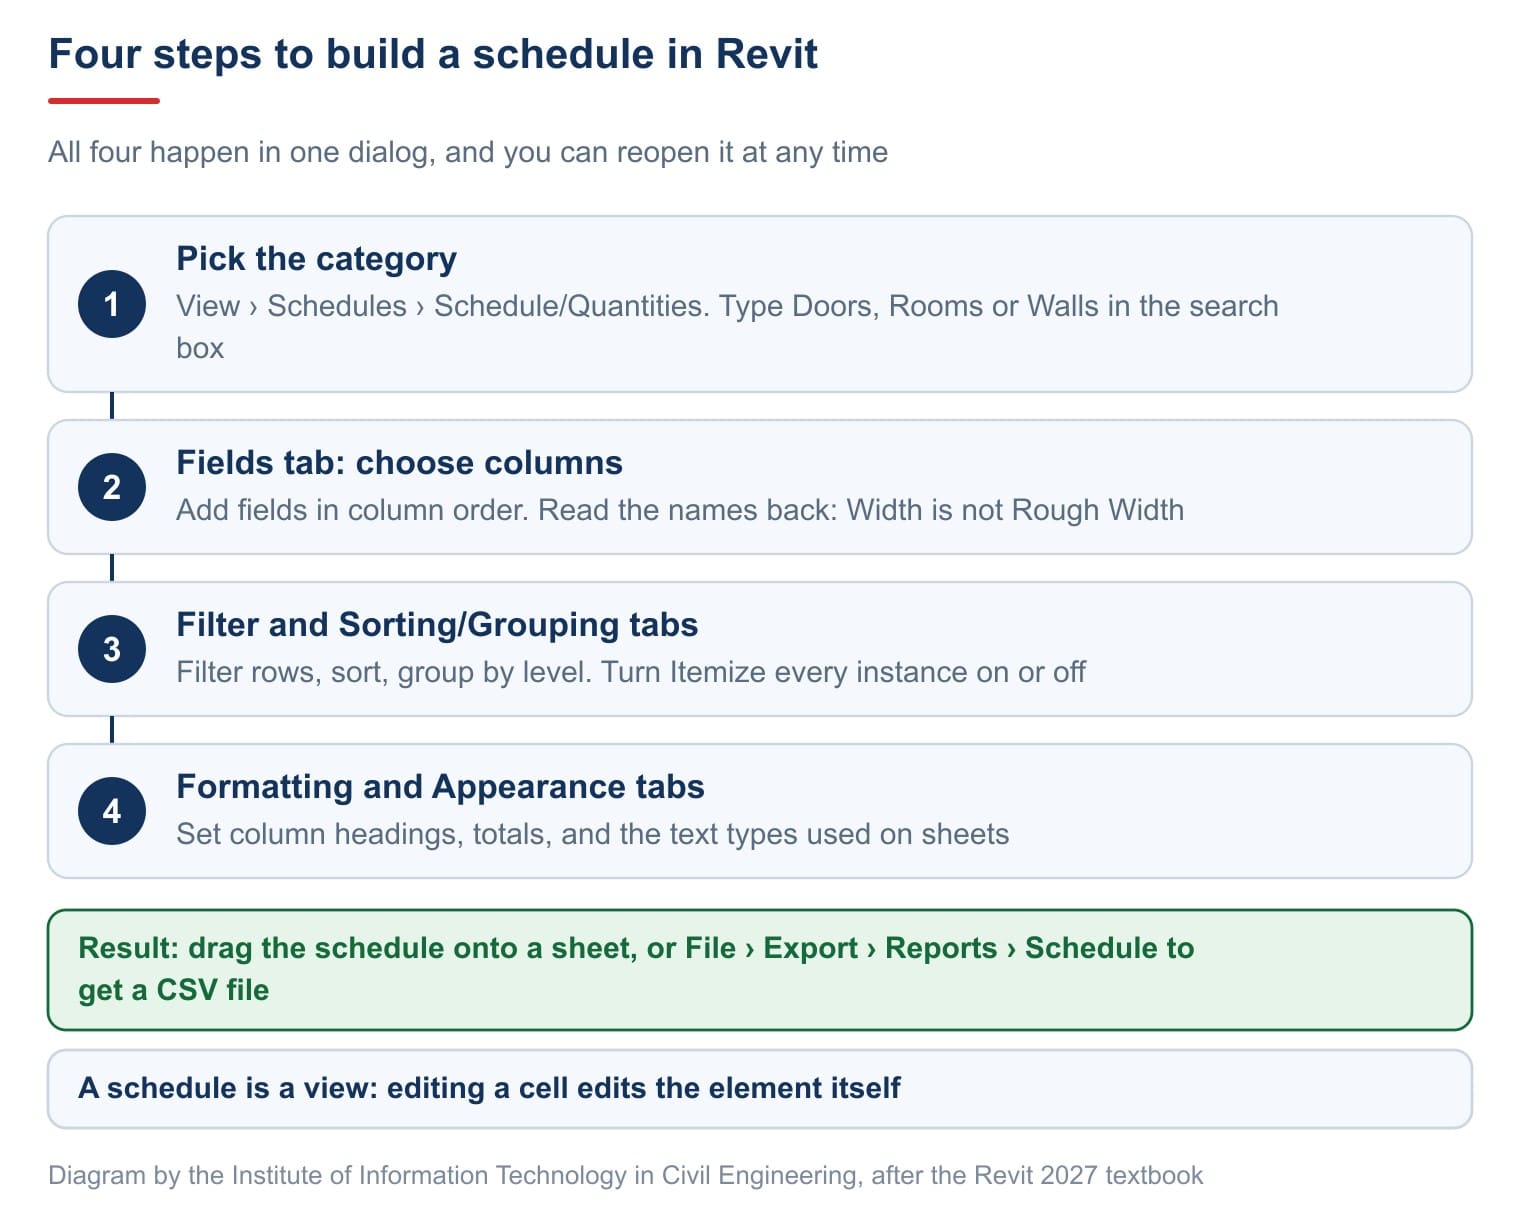Click the 'Fields tab: choose columns' heading
This screenshot has height=1212, width=1520.
click(x=399, y=463)
